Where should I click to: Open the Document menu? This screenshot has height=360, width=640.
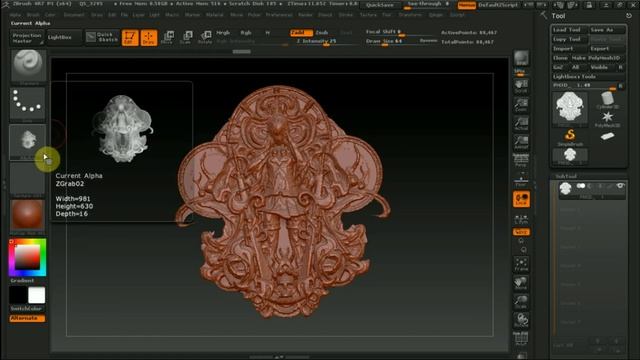(74, 15)
